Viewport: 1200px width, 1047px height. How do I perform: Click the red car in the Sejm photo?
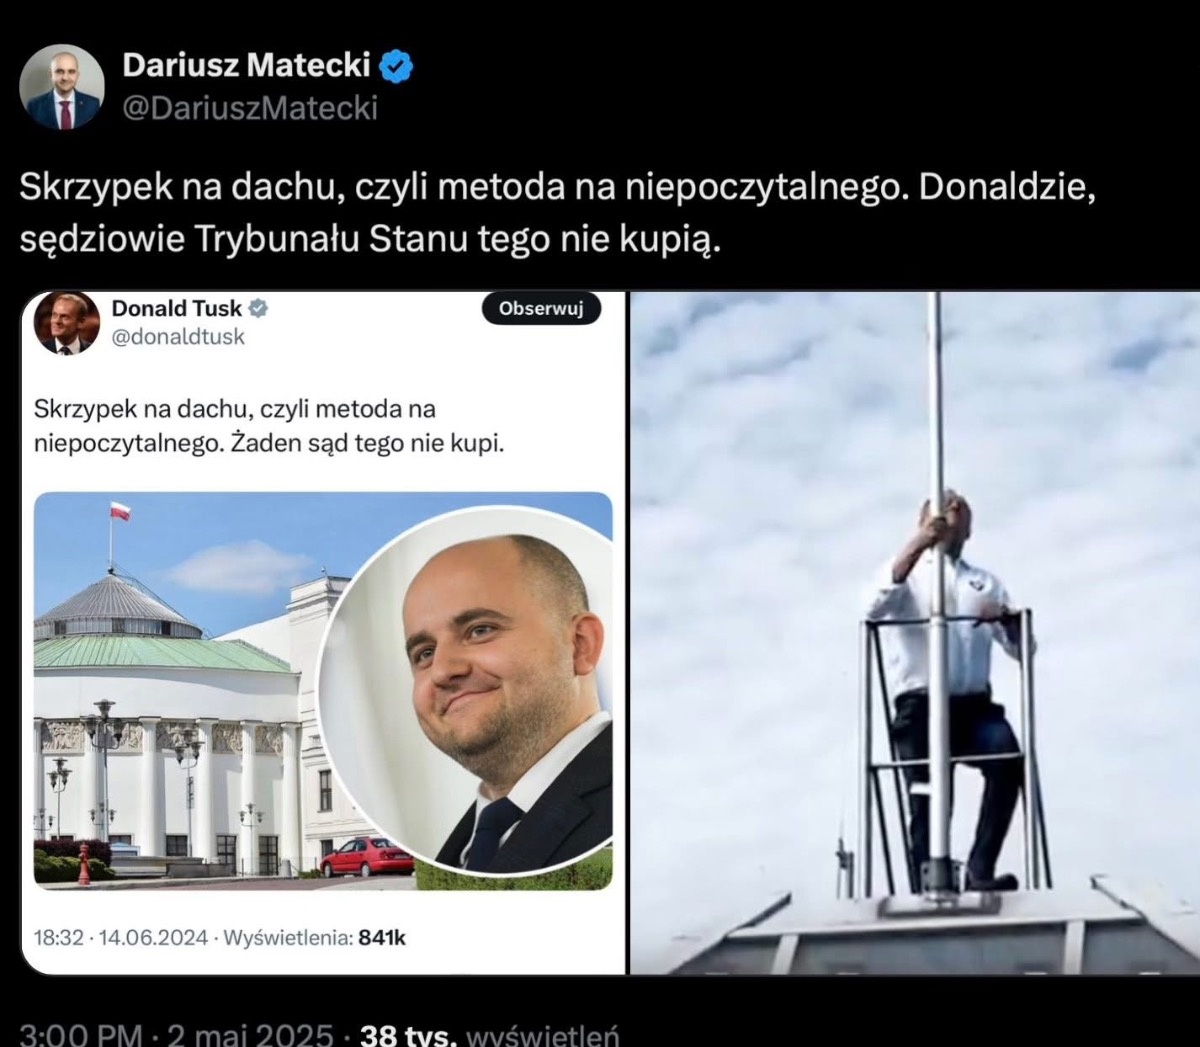coord(367,857)
